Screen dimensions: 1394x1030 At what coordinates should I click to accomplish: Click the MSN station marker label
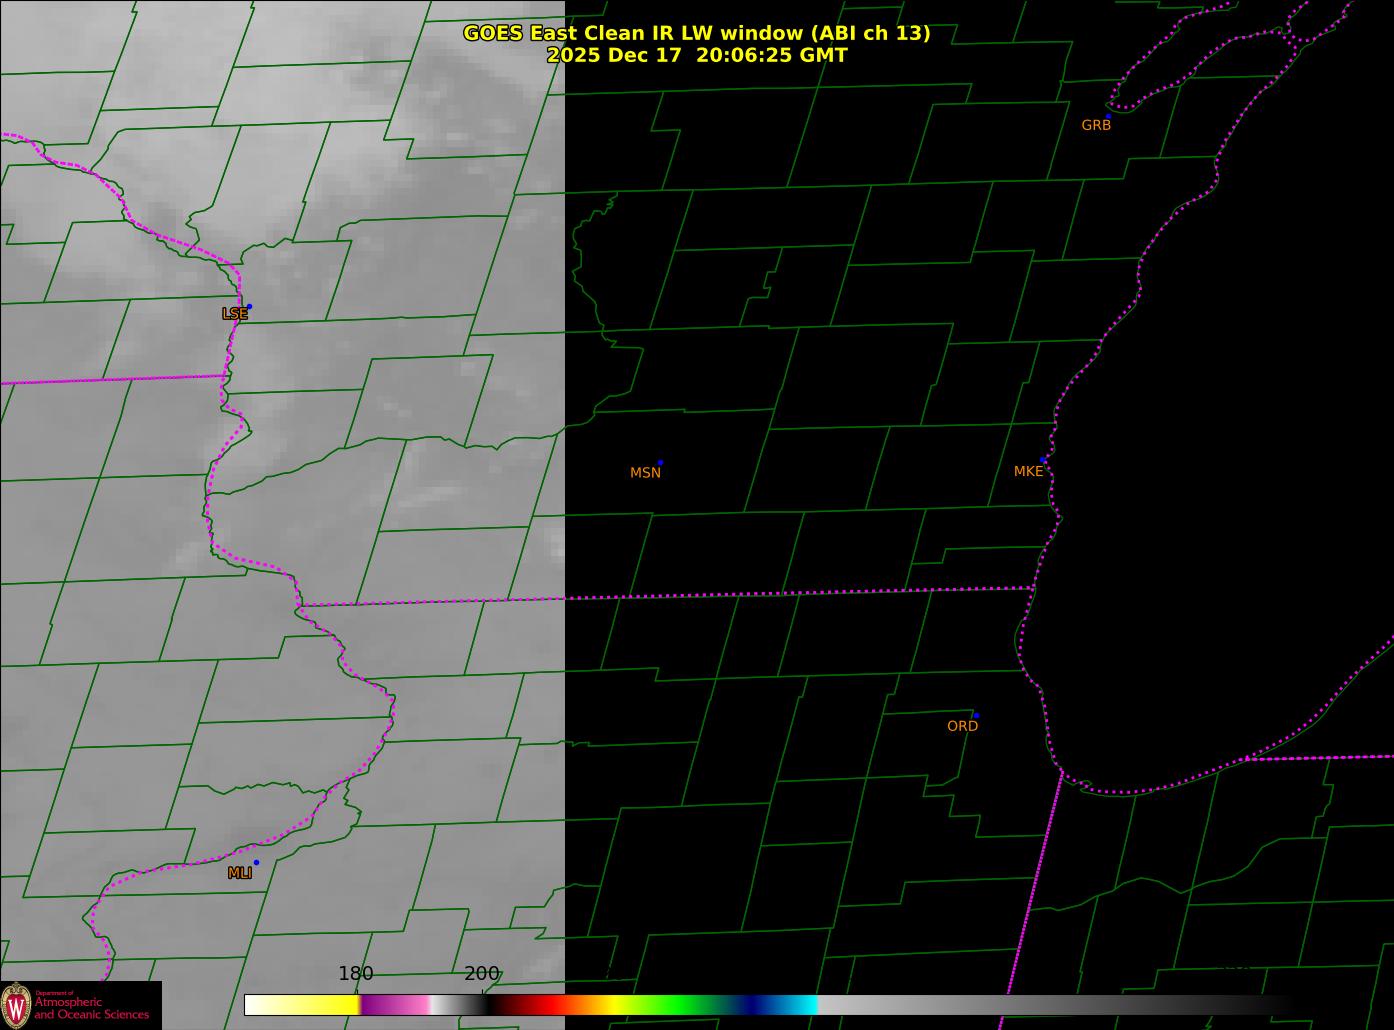pyautogui.click(x=645, y=472)
